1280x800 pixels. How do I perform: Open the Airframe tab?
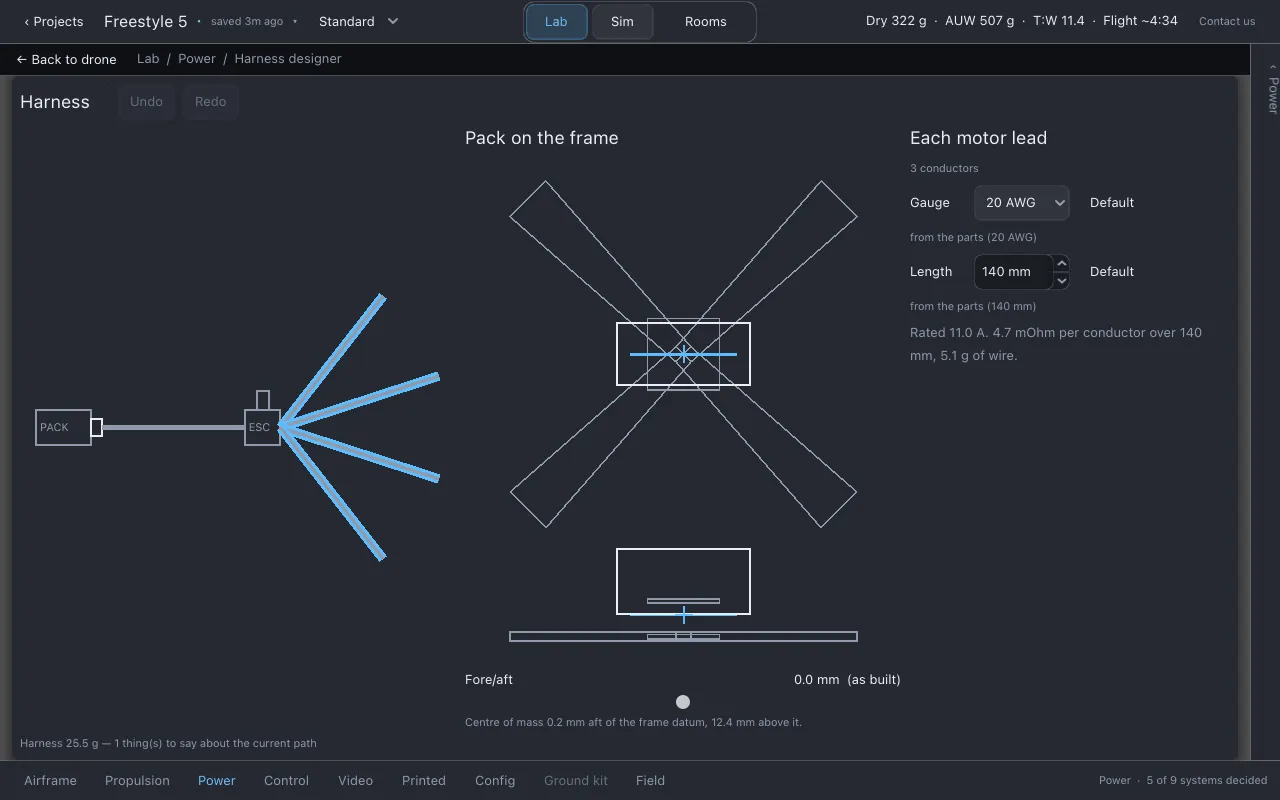[50, 781]
